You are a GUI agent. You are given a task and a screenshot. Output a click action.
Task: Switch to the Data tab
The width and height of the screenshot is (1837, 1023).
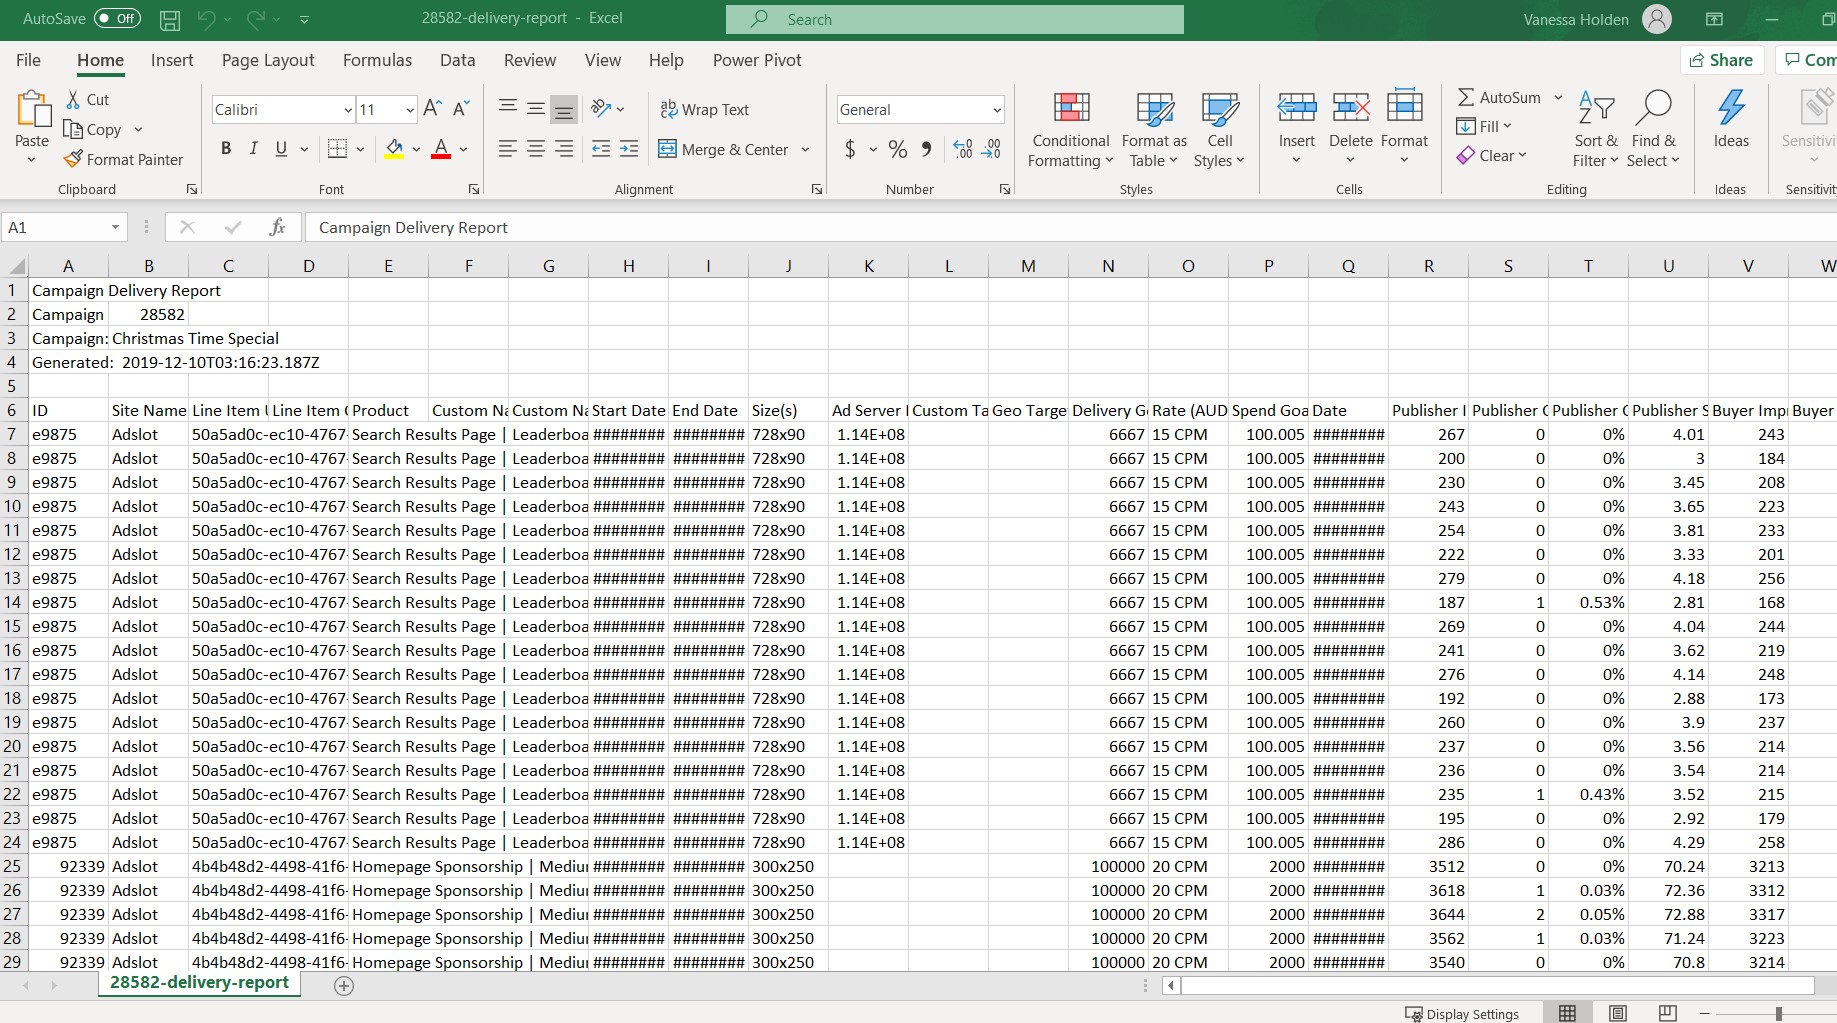click(457, 60)
